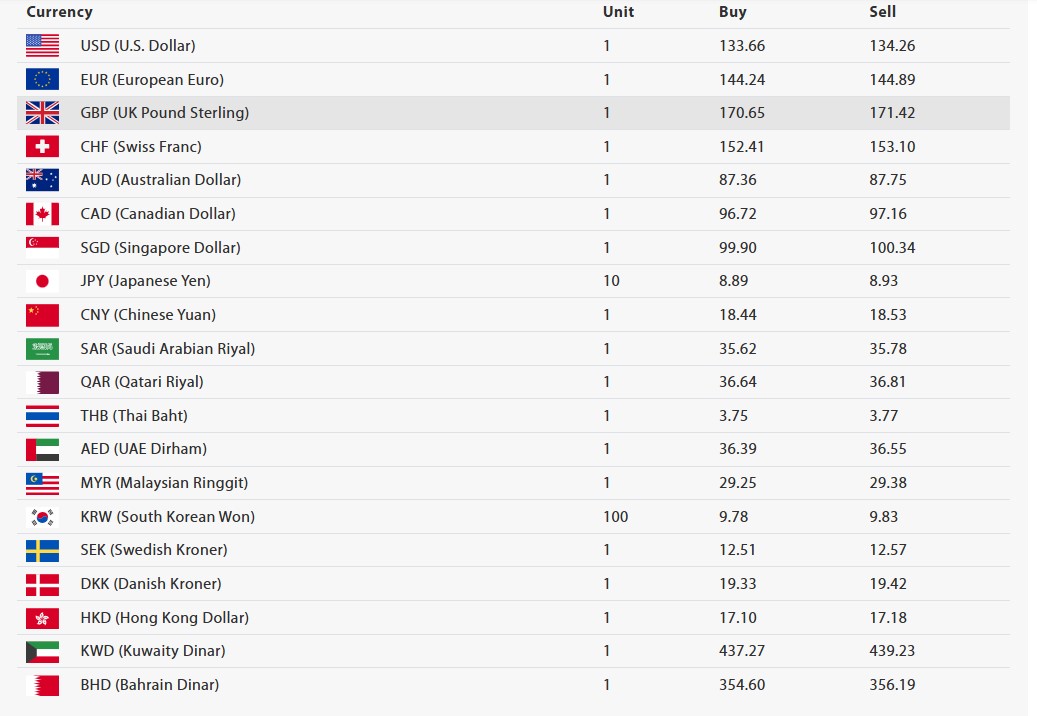
Task: Click the THB (Thai Baht) label
Action: [x=134, y=416]
